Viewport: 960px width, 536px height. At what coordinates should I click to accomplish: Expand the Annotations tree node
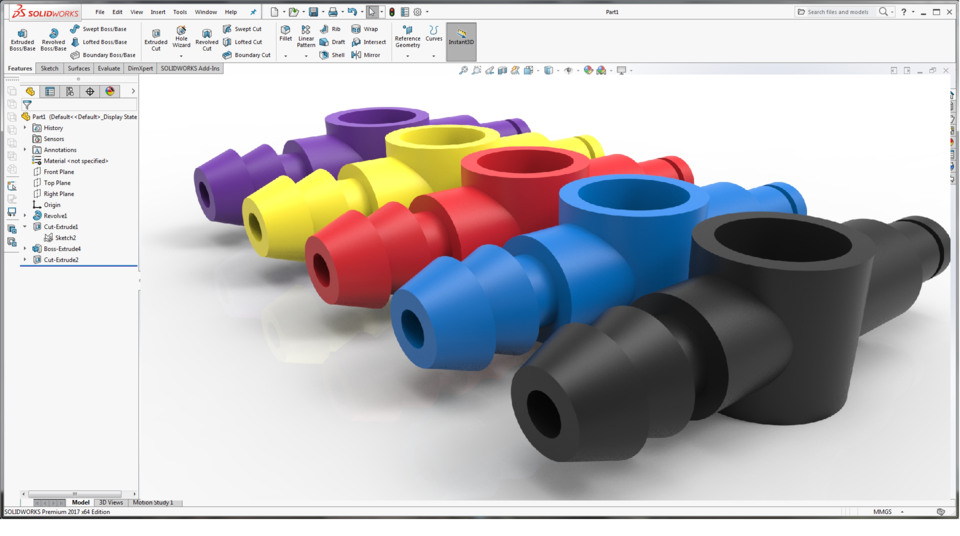(25, 149)
